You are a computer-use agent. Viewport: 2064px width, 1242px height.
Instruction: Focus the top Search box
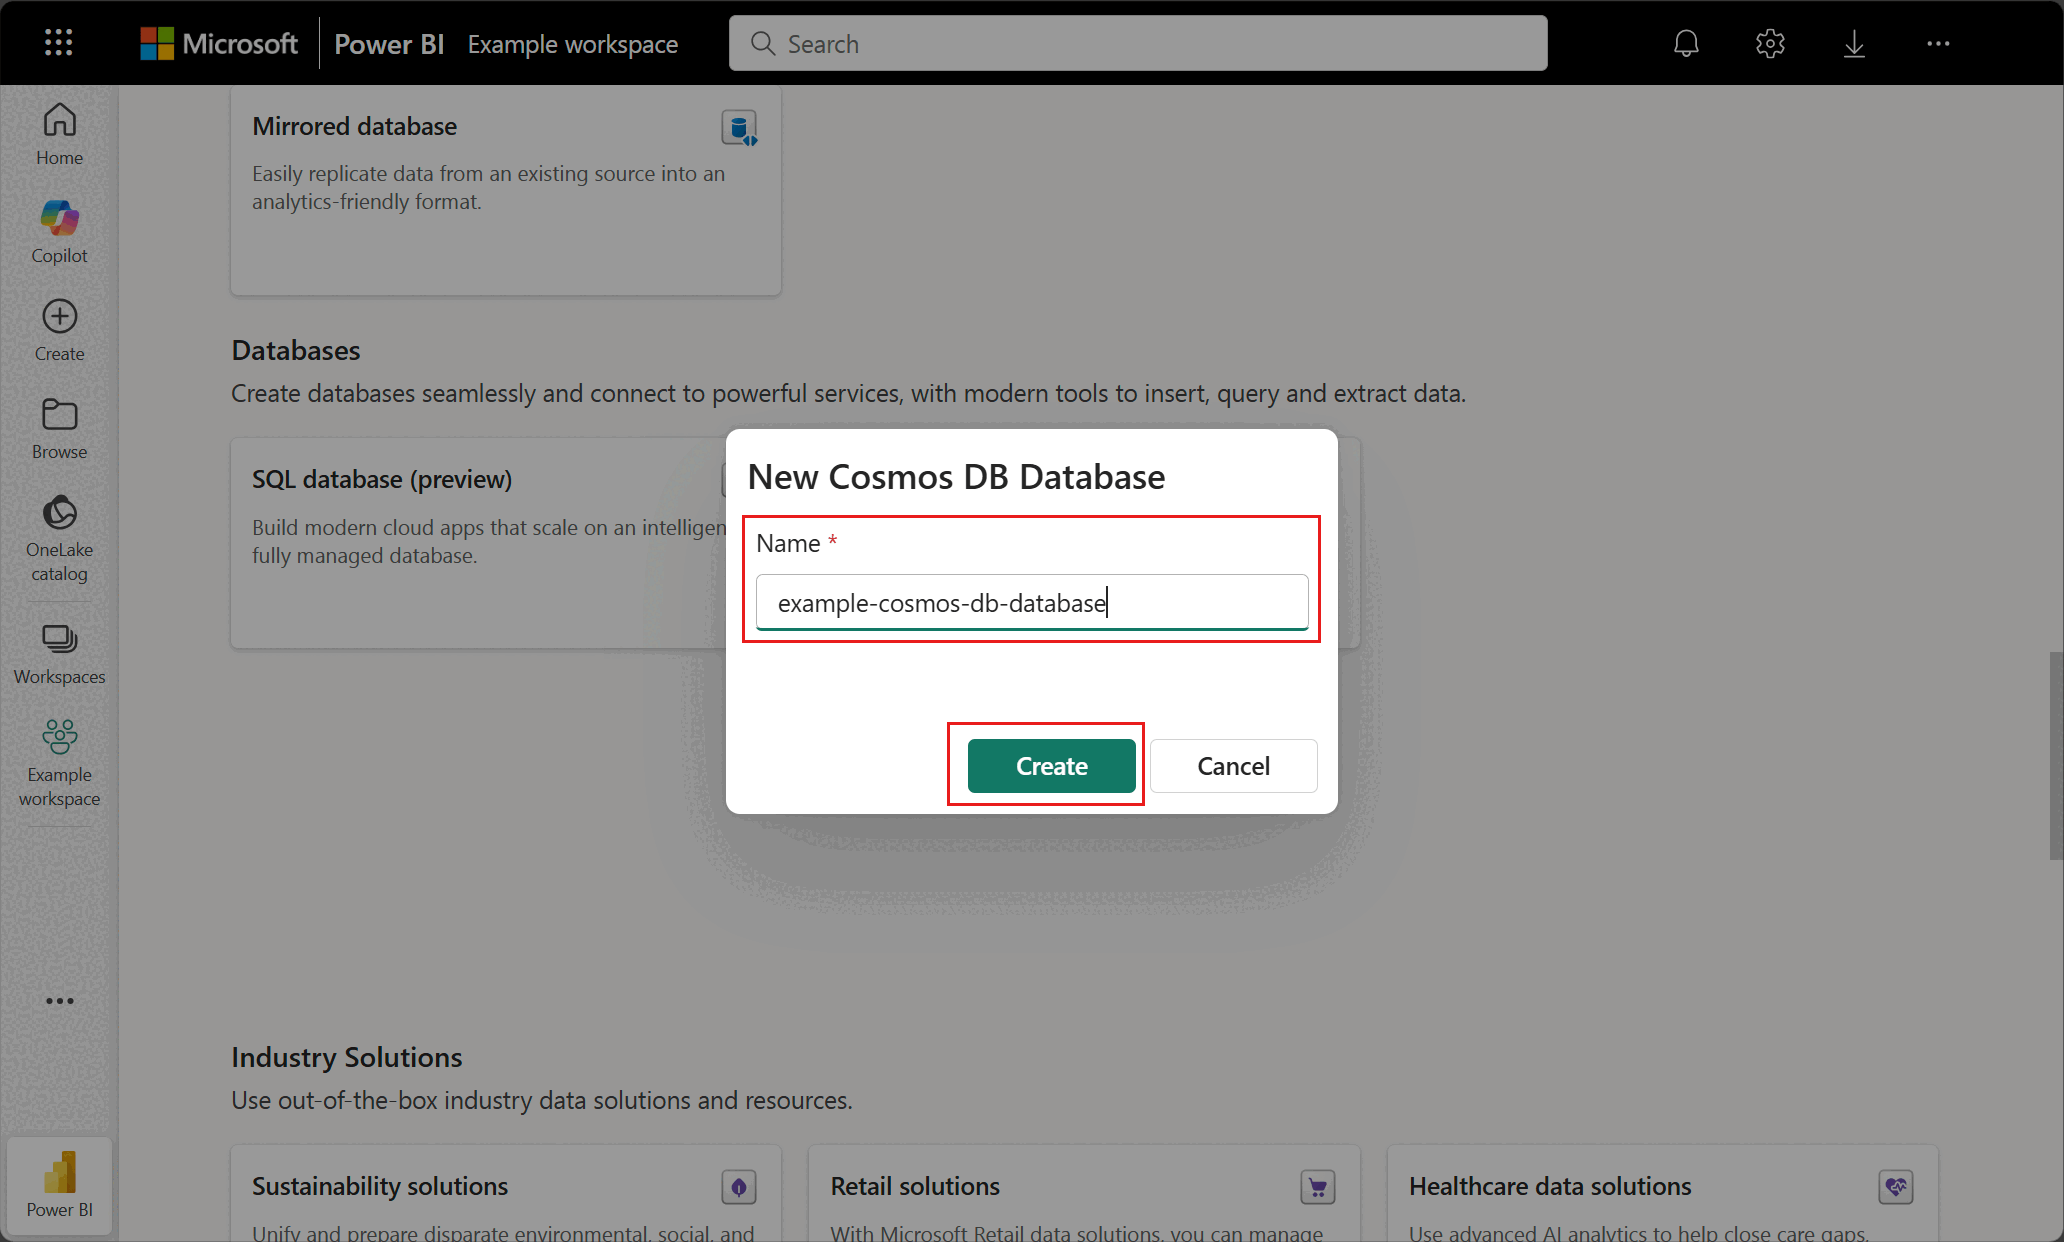pyautogui.click(x=1138, y=44)
